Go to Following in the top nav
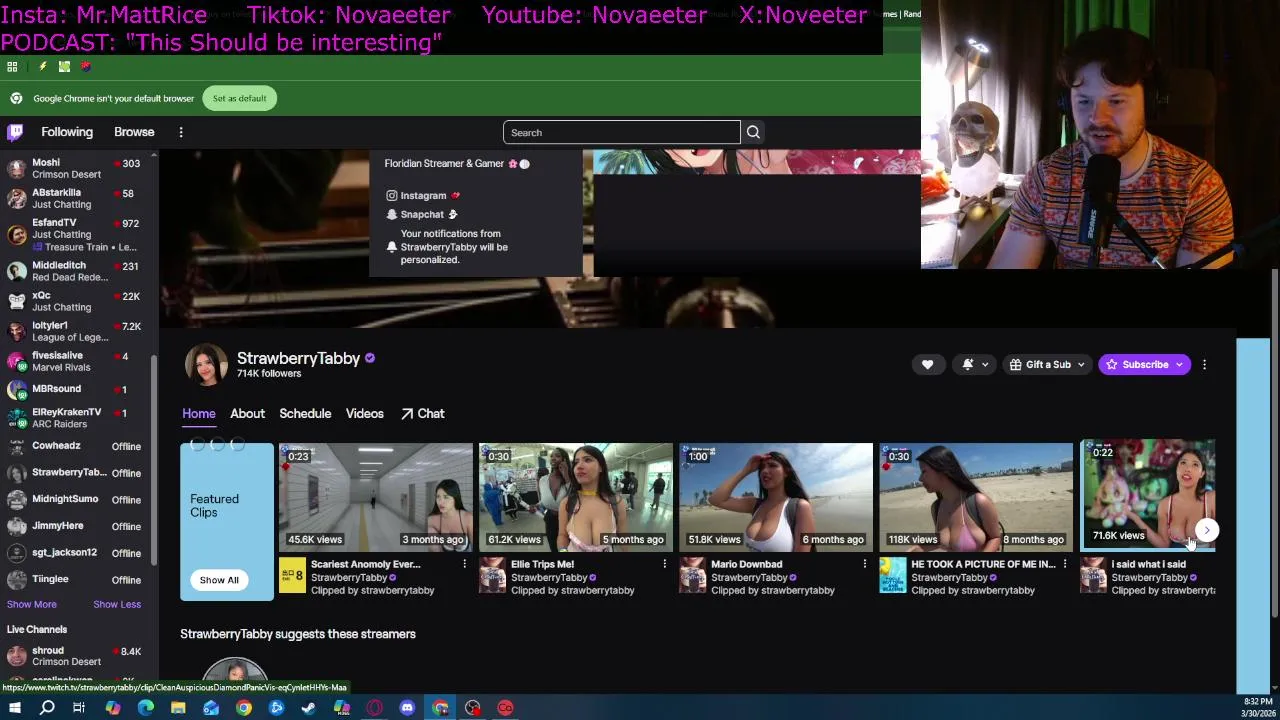The height and width of the screenshot is (720, 1280). pyautogui.click(x=67, y=132)
